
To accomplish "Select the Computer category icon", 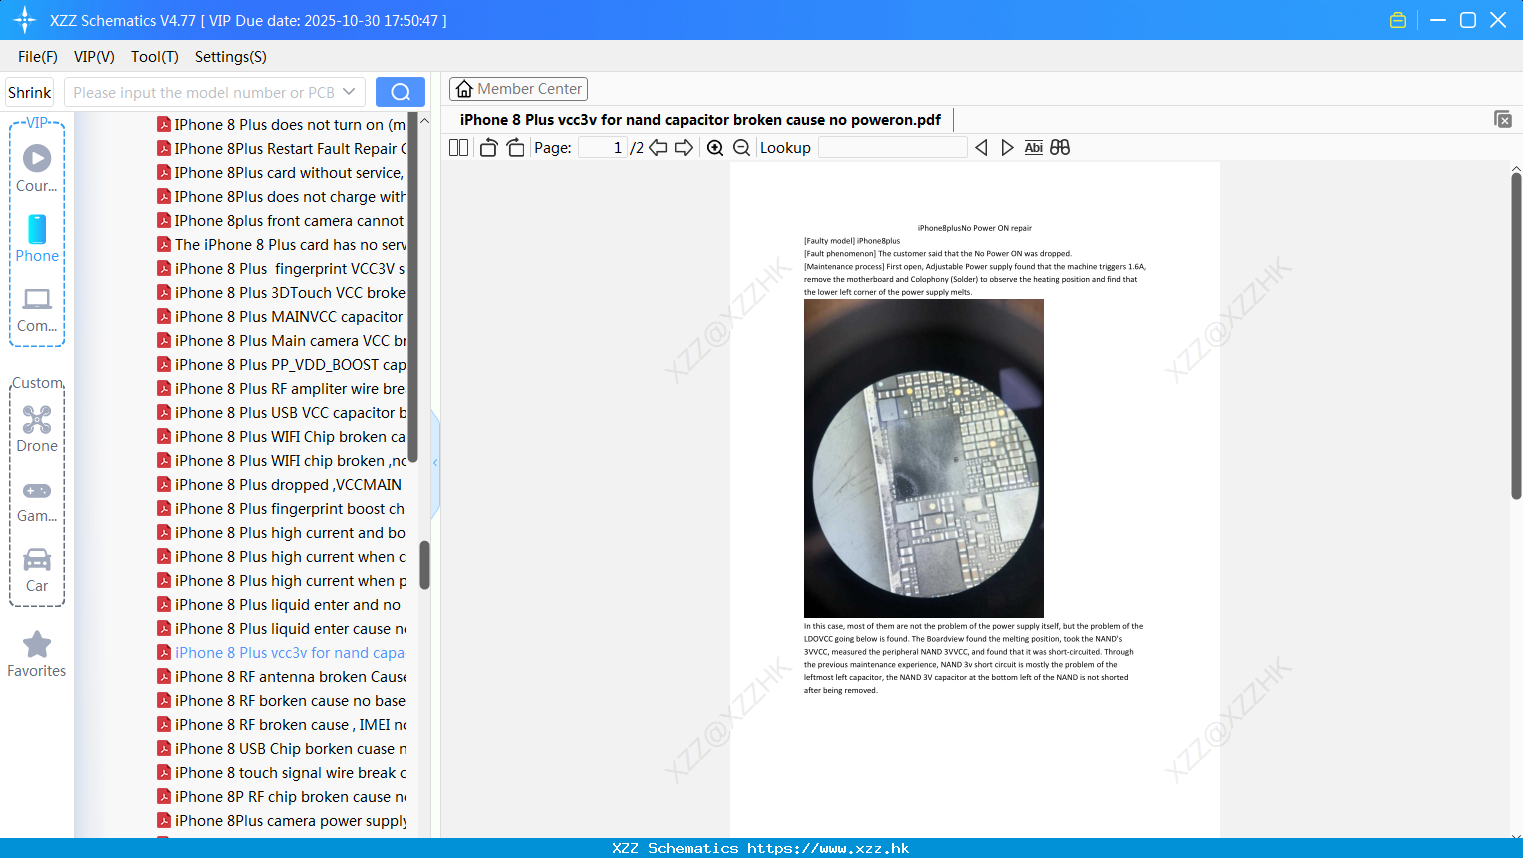I will [x=37, y=310].
